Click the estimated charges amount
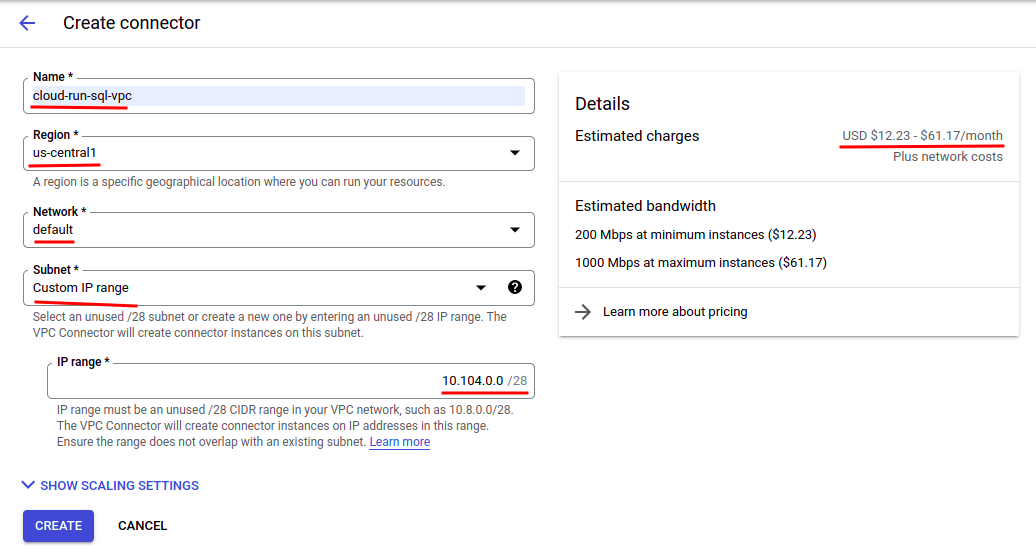Viewport: 1036px width, 549px height. pyautogui.click(x=922, y=136)
